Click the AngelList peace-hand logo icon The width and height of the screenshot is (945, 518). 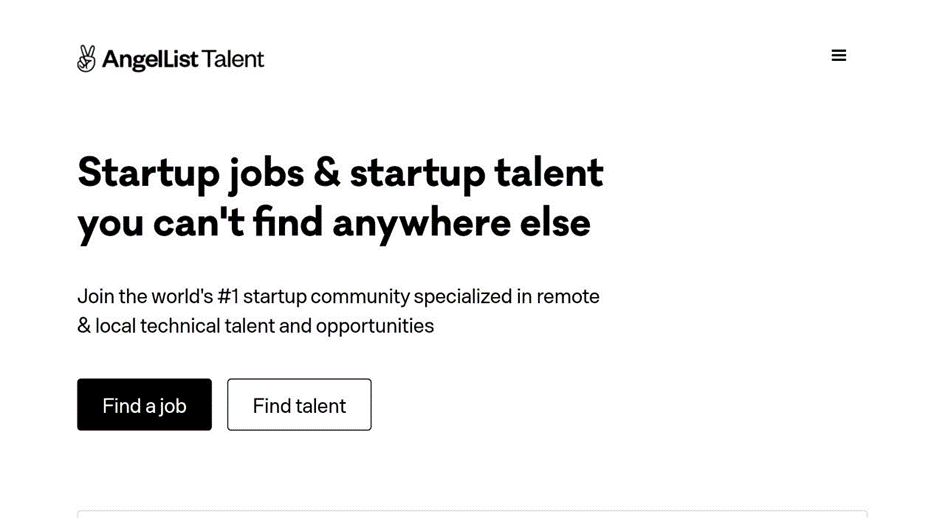(87, 59)
